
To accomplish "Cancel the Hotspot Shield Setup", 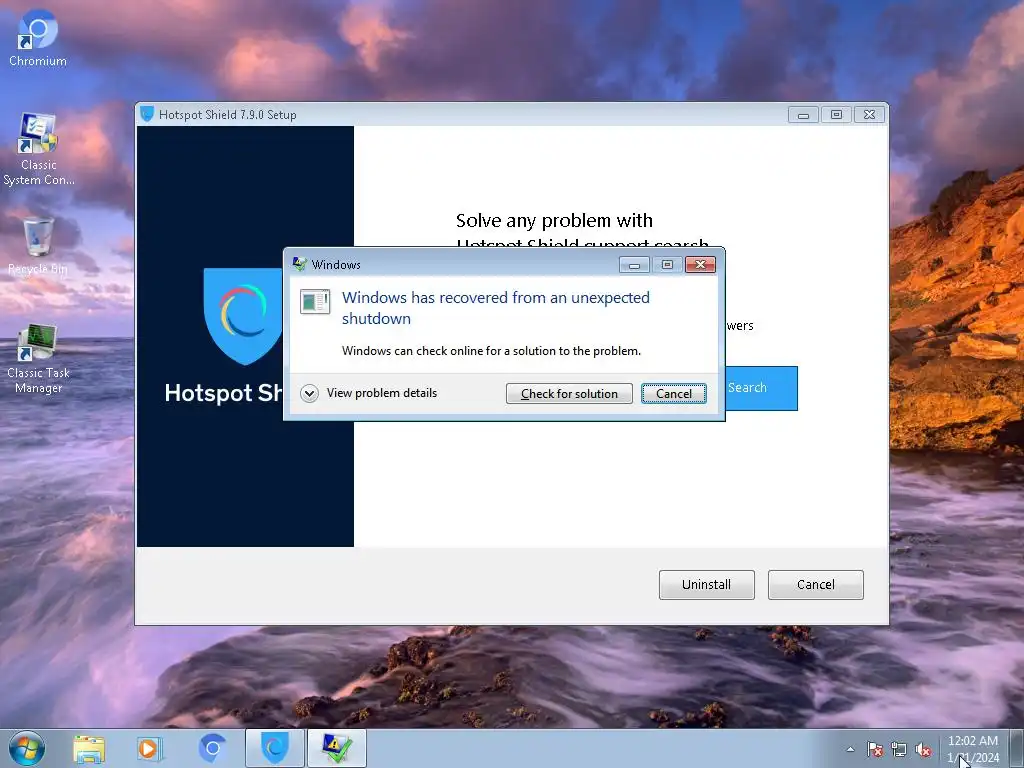I will coord(816,584).
